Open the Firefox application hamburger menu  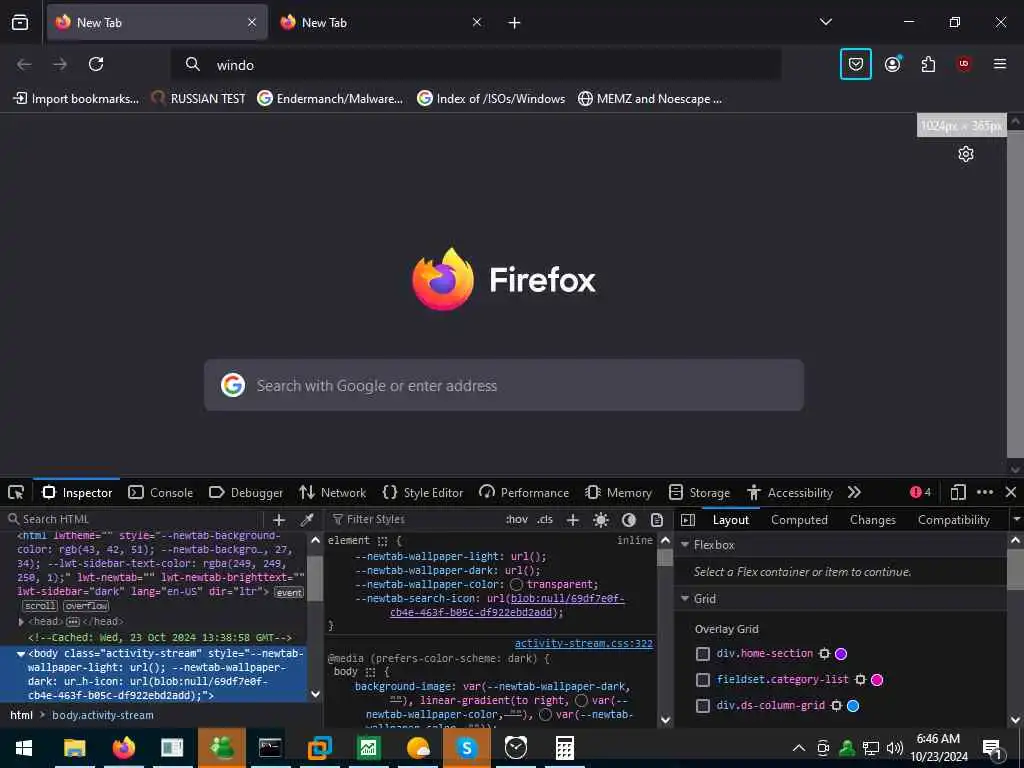point(1000,64)
